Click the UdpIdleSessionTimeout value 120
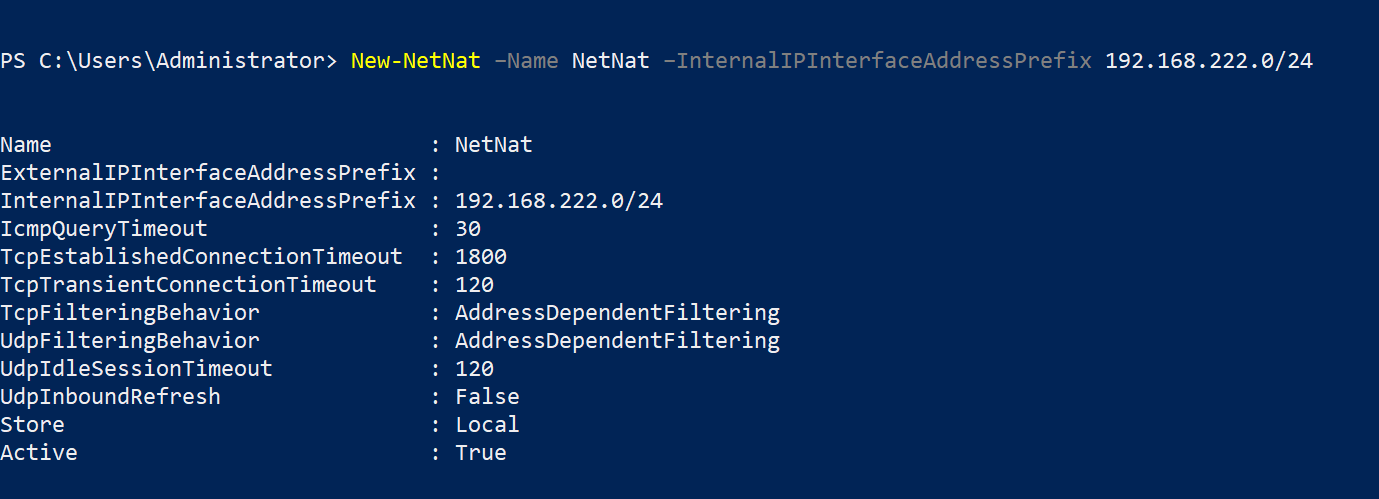 click(474, 369)
